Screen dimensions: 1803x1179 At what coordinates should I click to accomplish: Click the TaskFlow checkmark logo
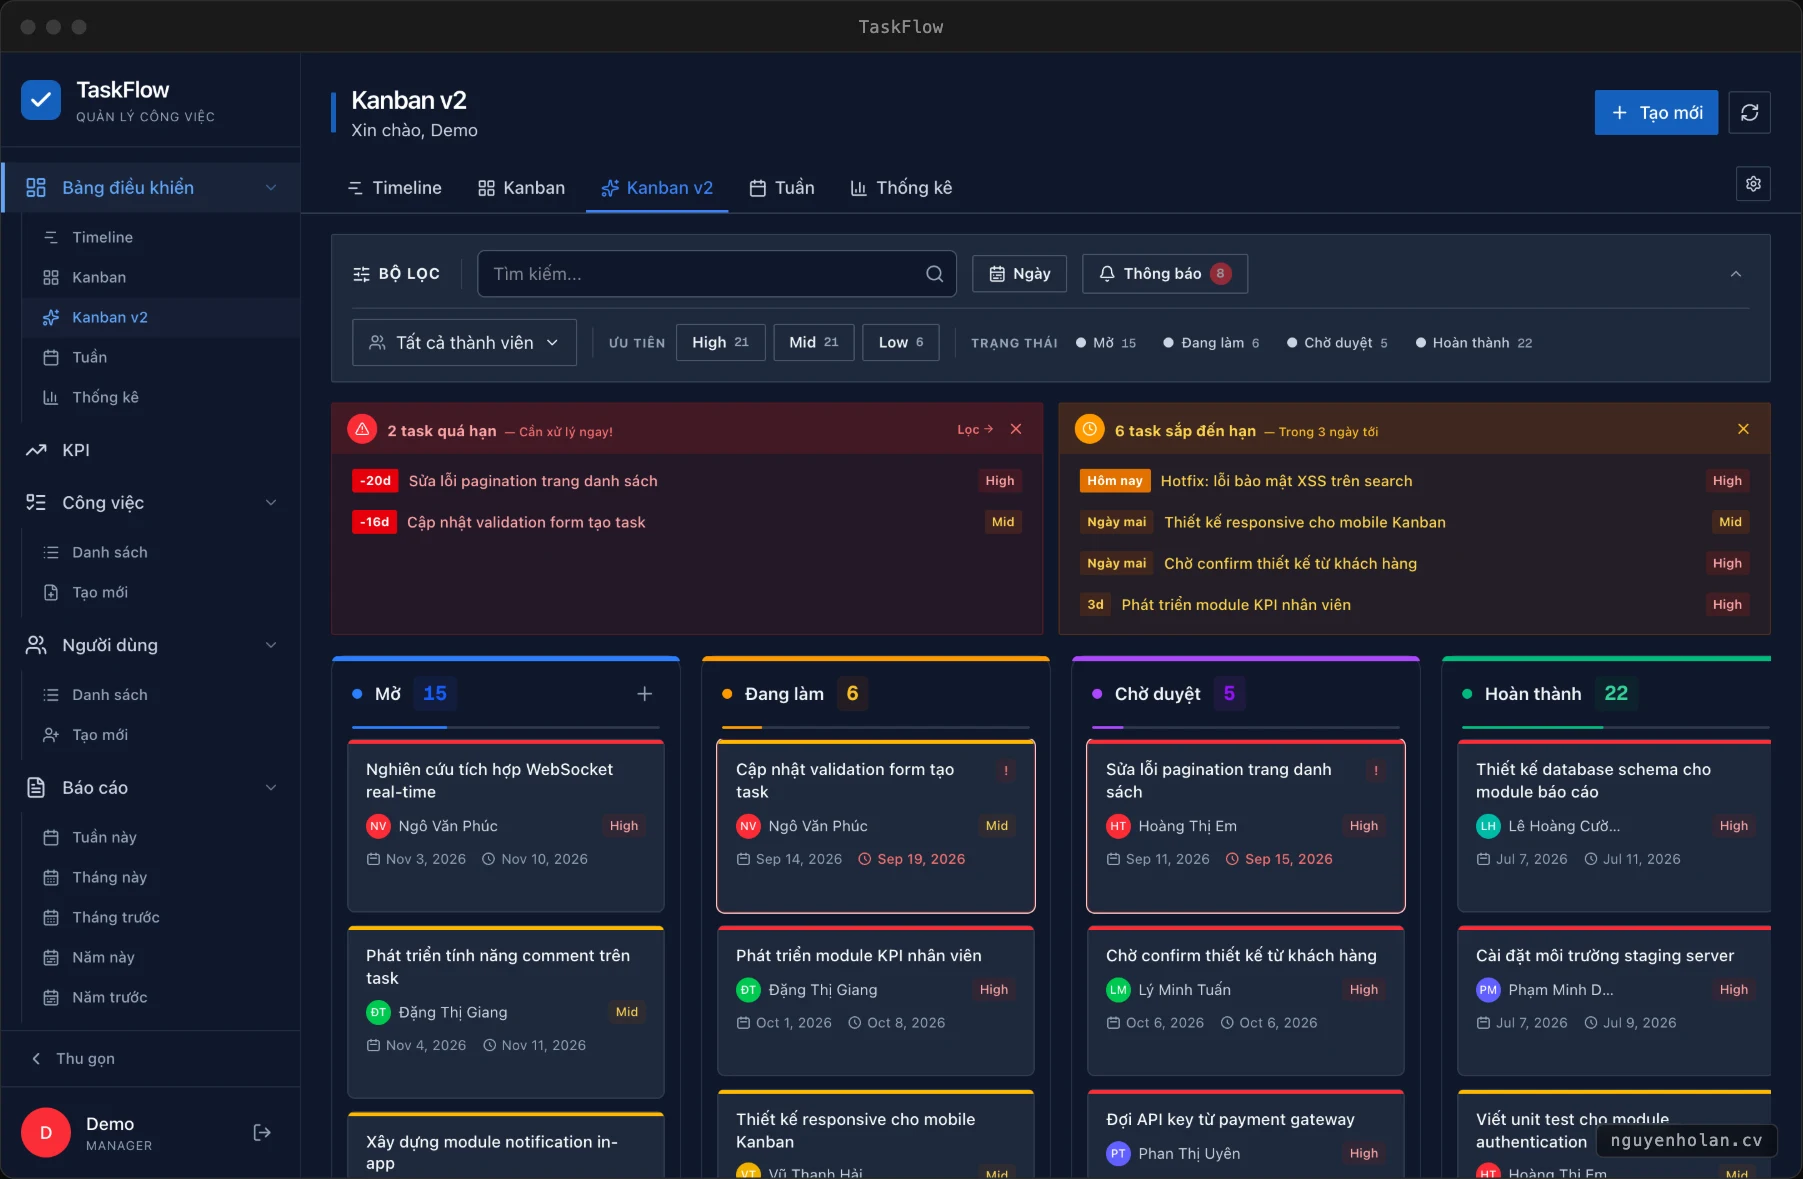(41, 100)
